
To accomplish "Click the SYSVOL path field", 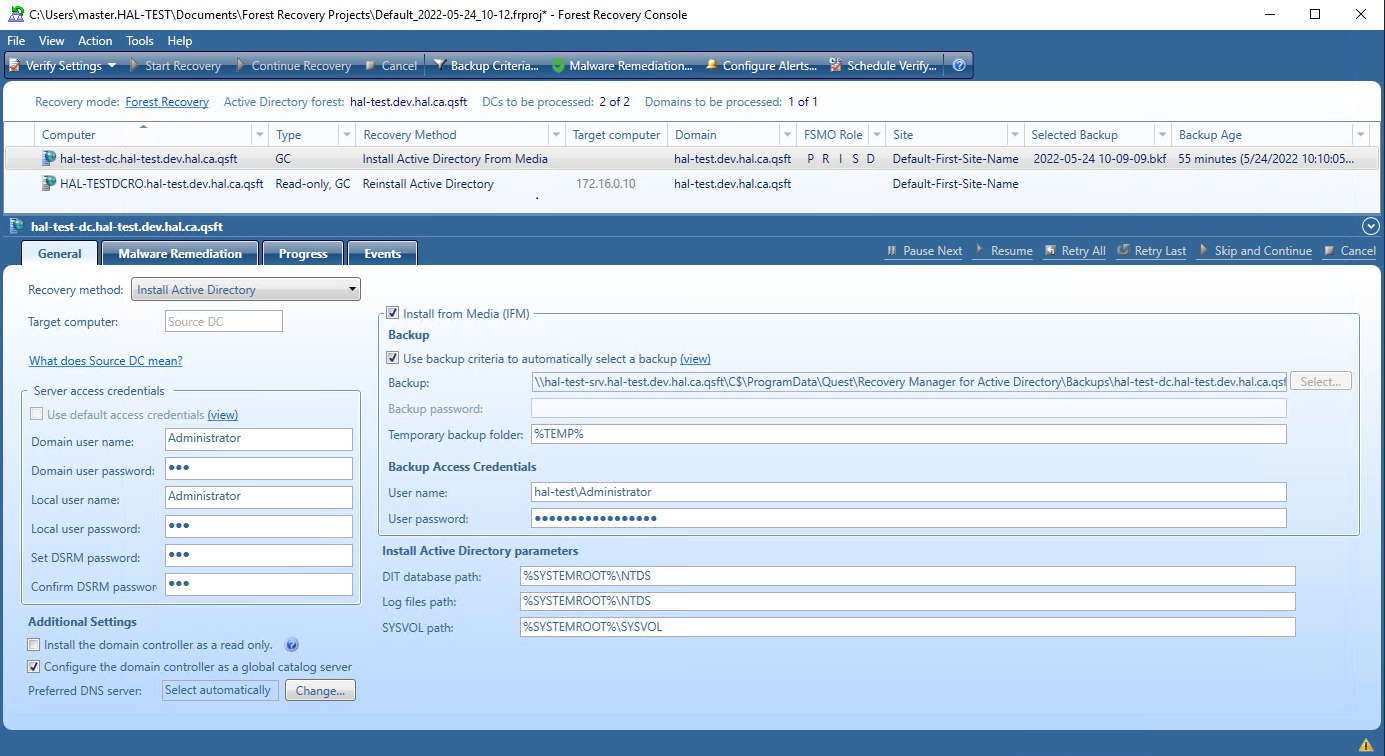I will coord(908,627).
